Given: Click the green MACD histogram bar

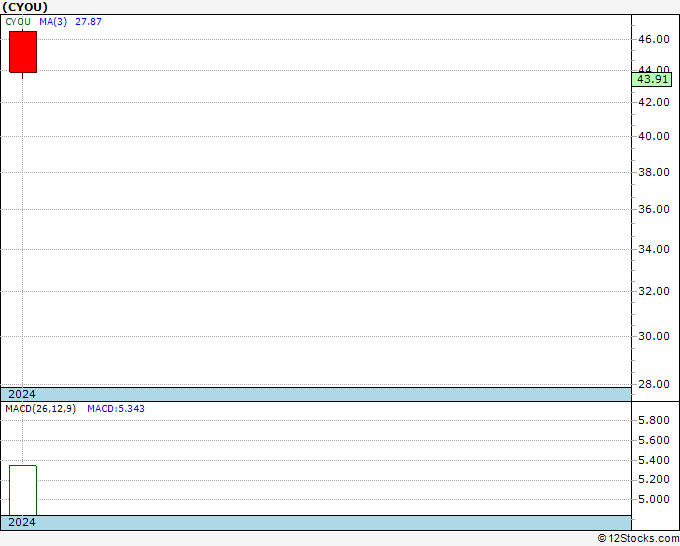Looking at the screenshot, I should [23, 490].
